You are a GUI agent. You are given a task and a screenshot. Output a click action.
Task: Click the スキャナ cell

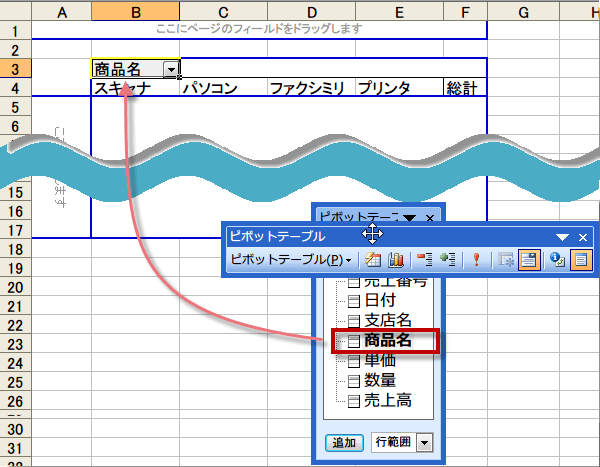[135, 88]
